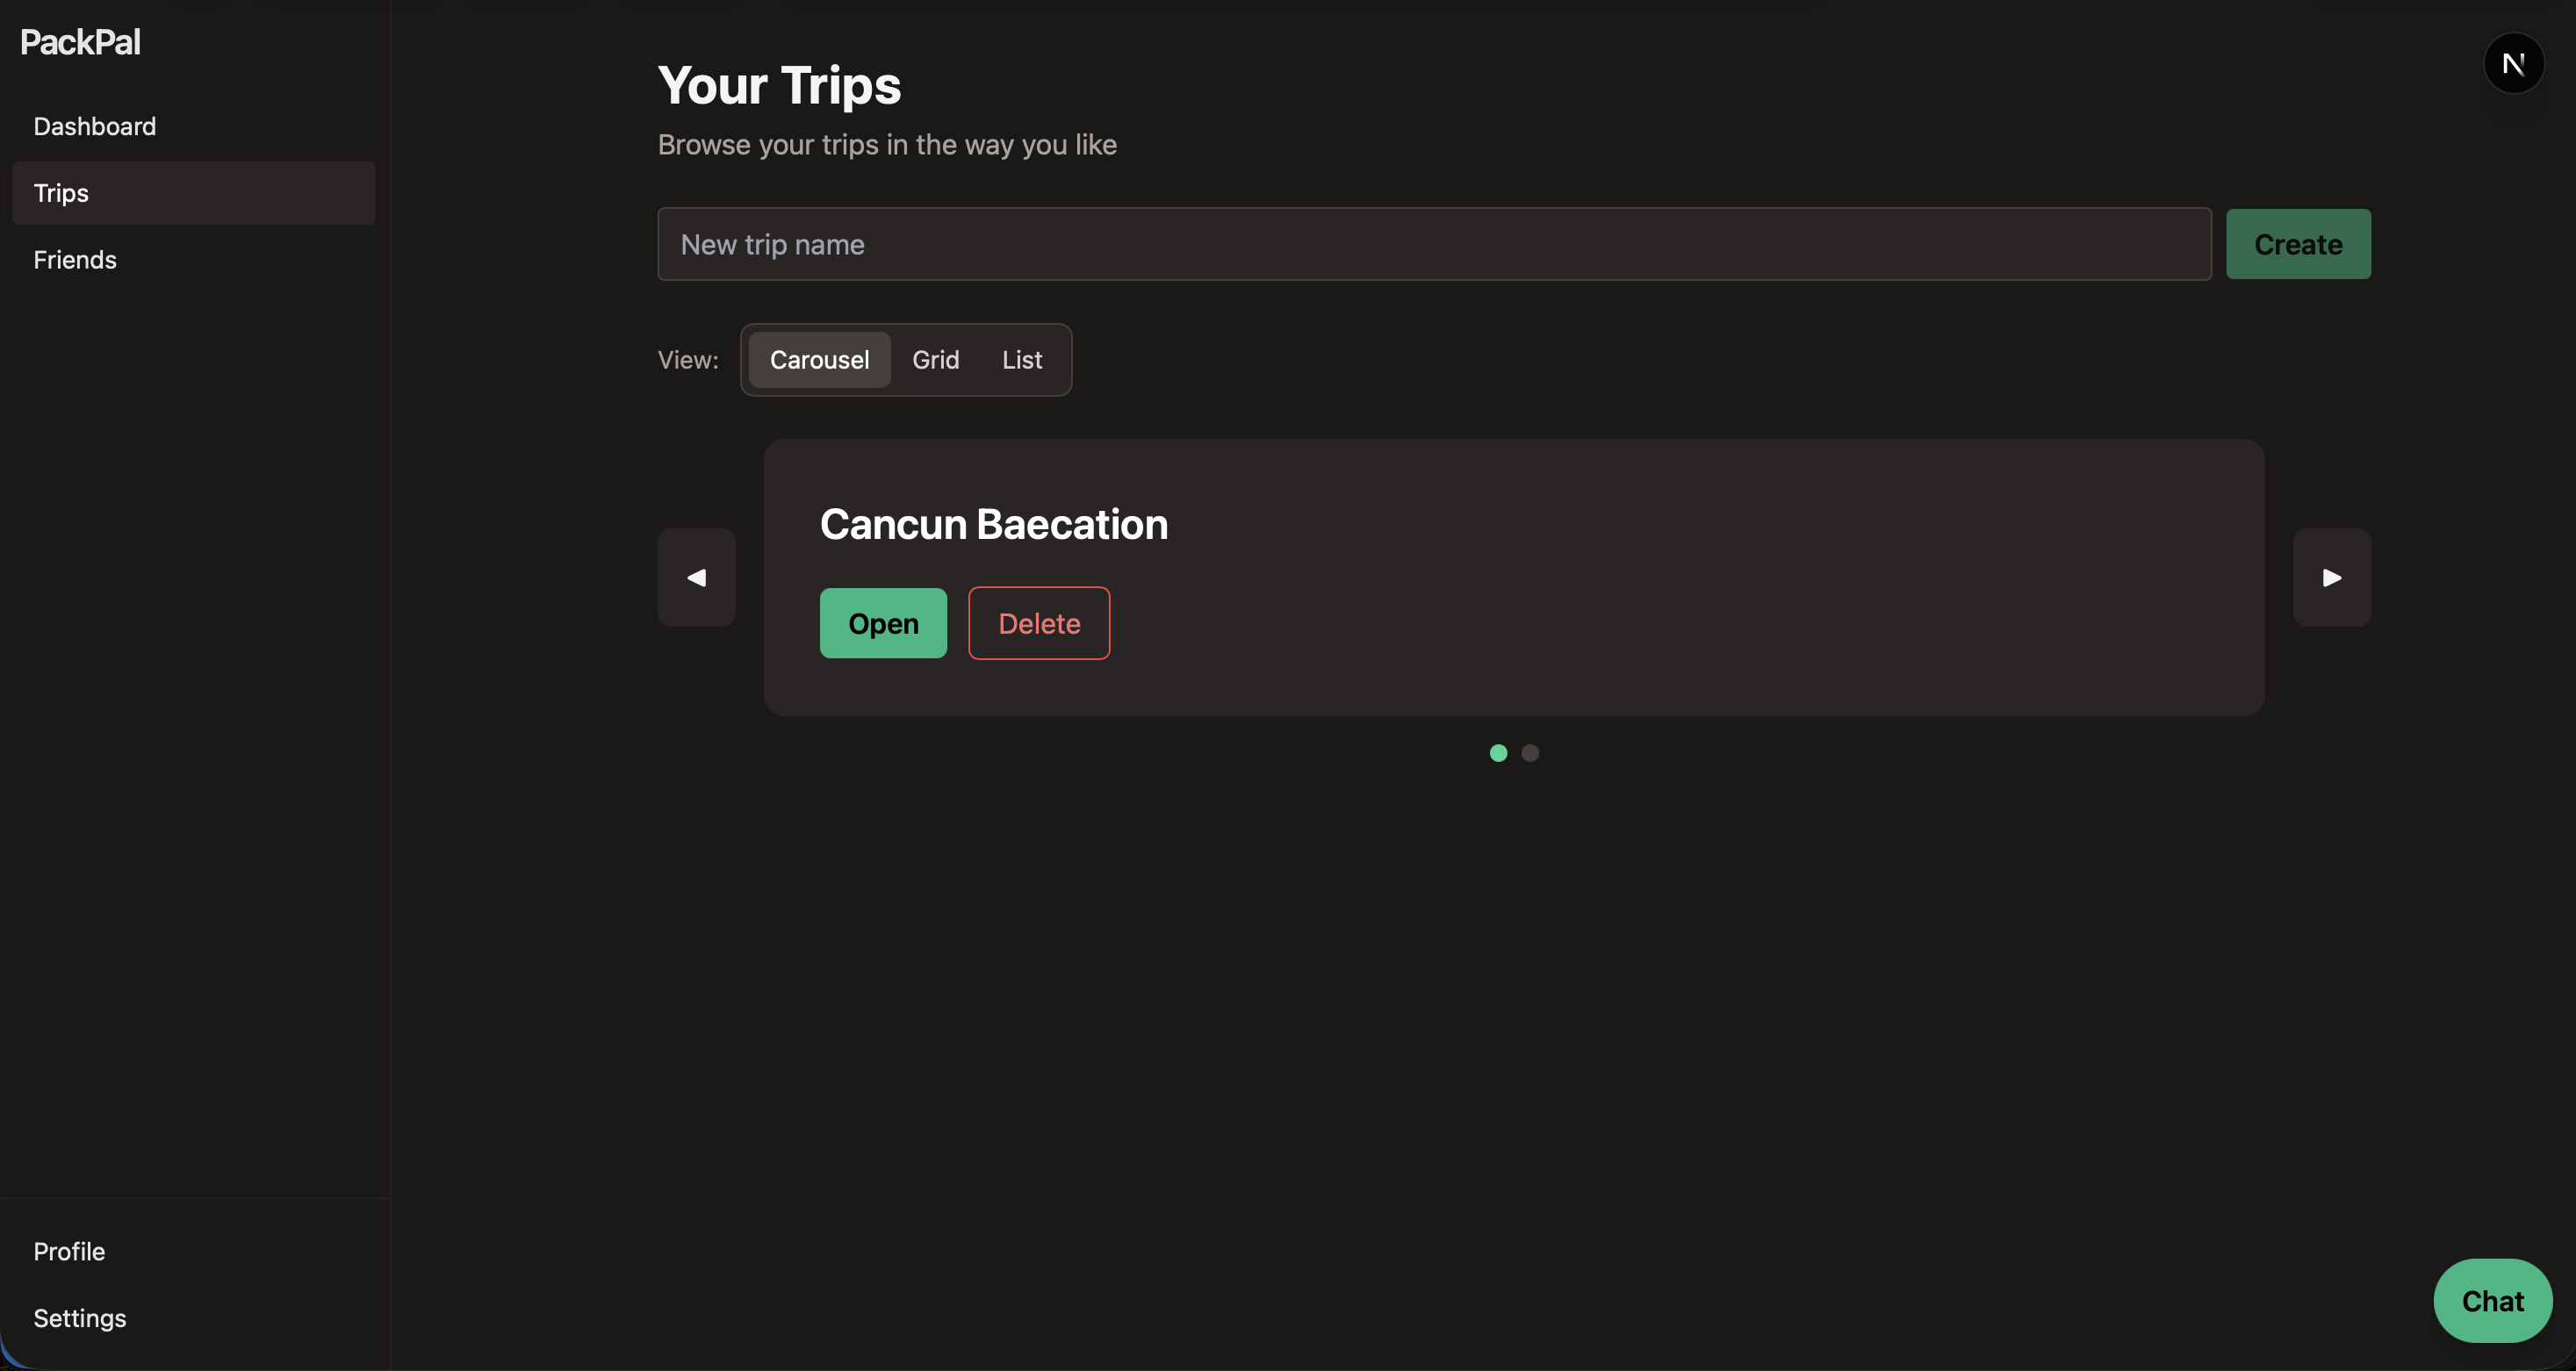Click the Cancun Baecation card title
2576x1371 pixels.
(993, 524)
